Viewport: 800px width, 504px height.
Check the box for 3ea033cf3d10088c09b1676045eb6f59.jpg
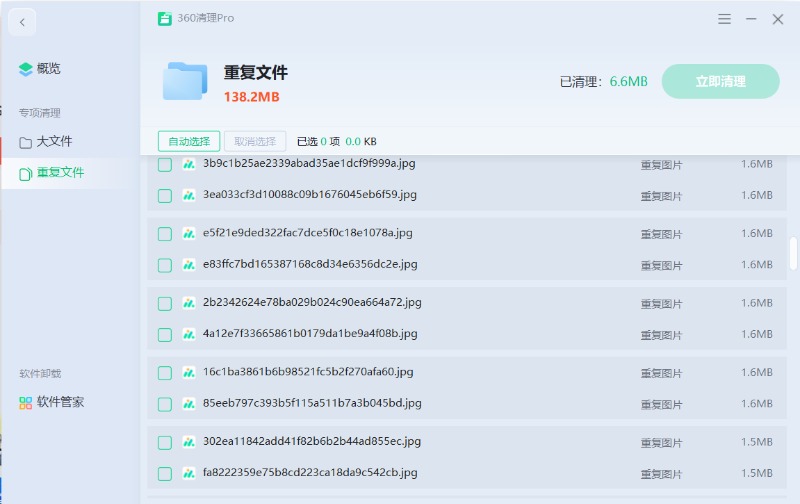coord(165,195)
